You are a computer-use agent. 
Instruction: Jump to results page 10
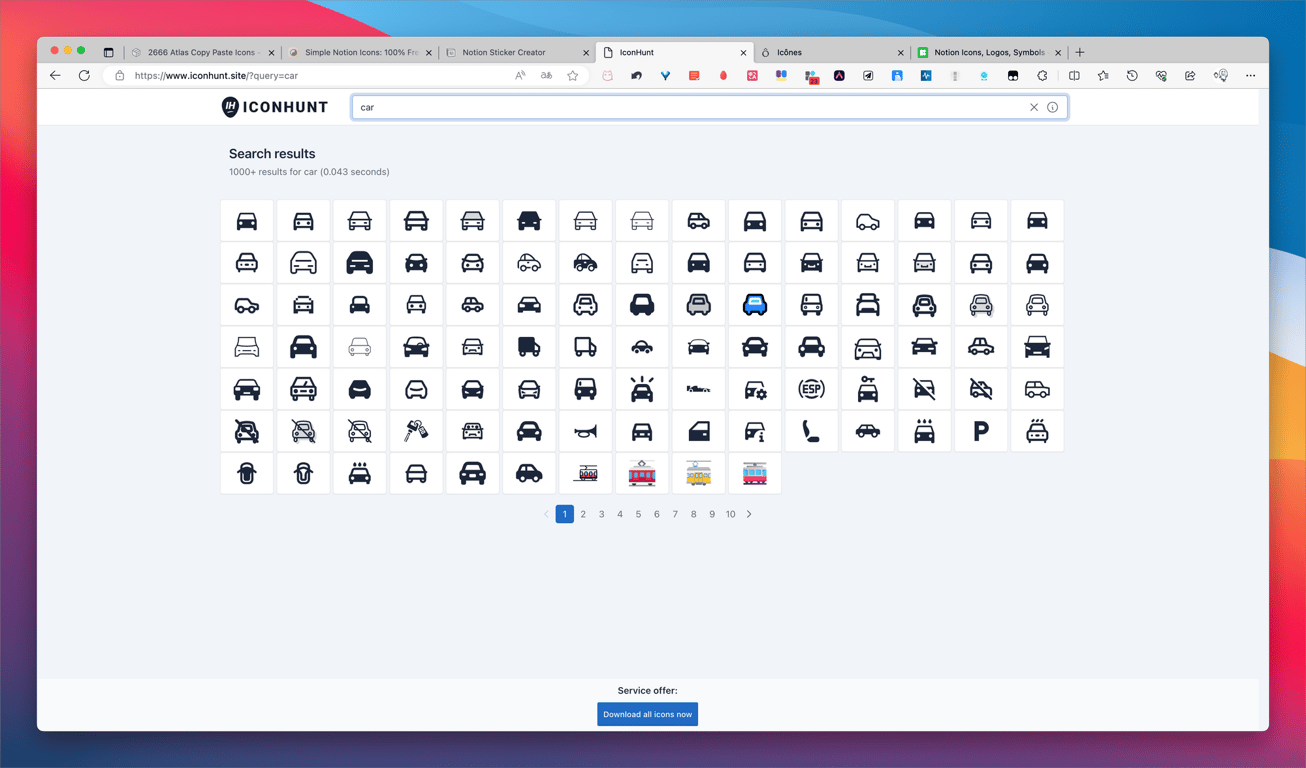pyautogui.click(x=730, y=514)
